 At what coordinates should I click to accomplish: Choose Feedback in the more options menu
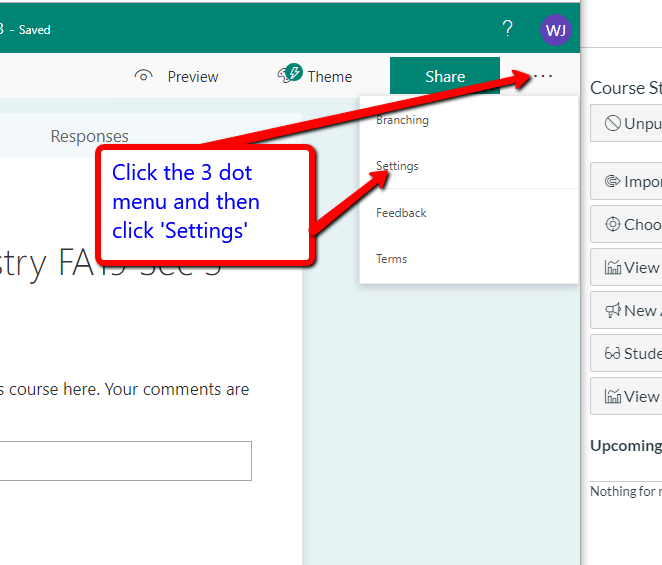(401, 213)
